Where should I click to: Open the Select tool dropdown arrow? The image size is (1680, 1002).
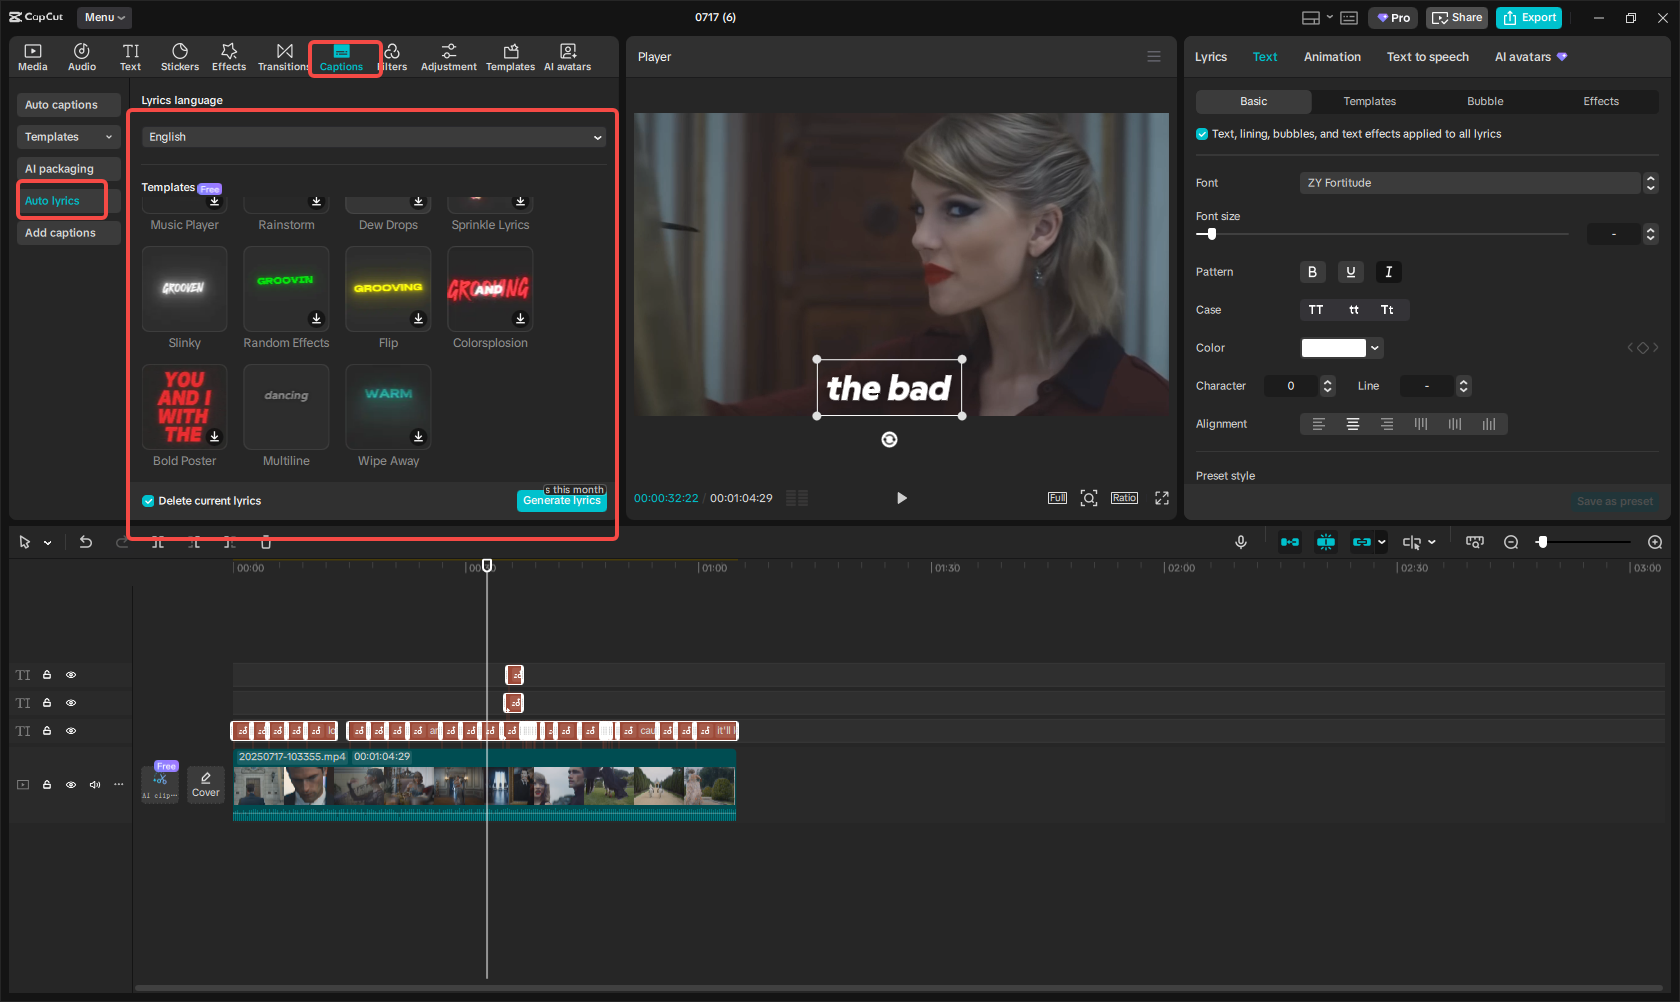[47, 543]
